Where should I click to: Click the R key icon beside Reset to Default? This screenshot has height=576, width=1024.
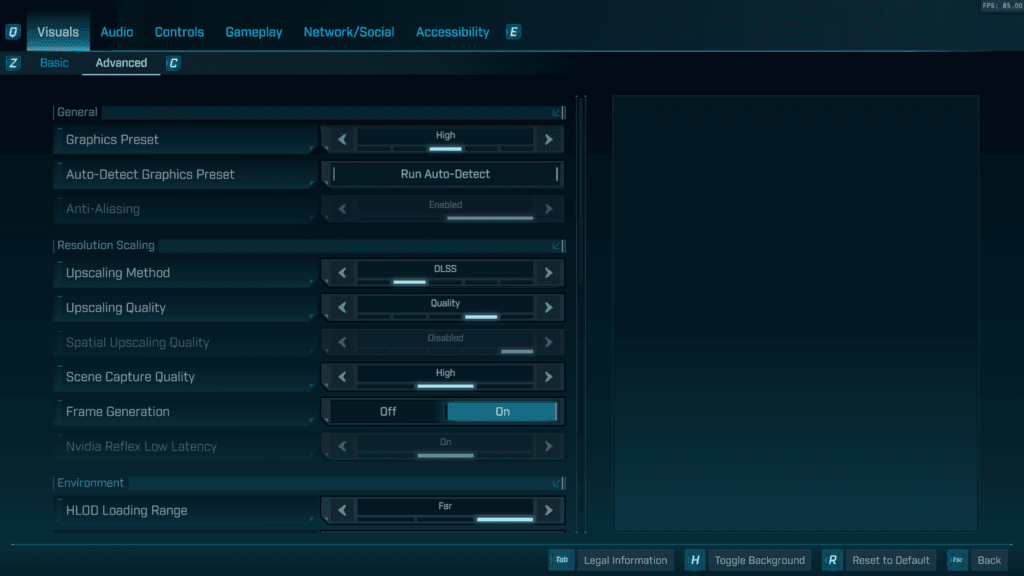coord(832,560)
